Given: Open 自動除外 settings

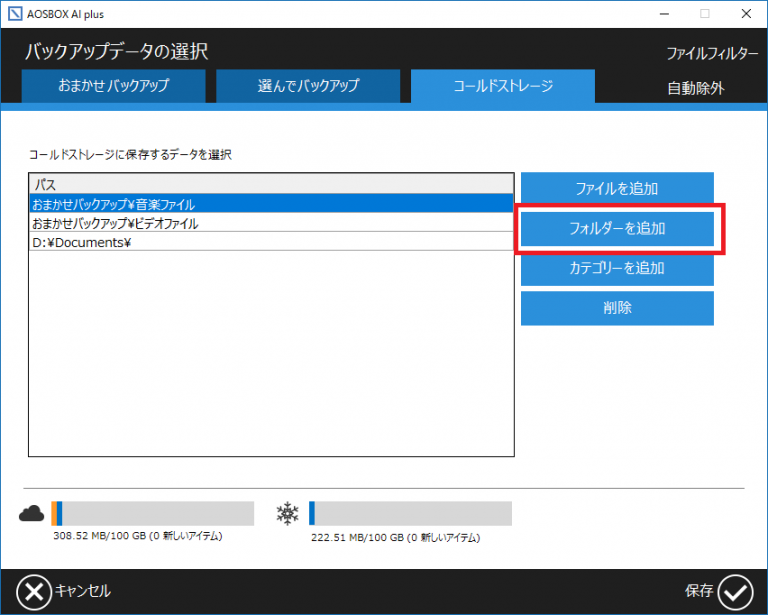Looking at the screenshot, I should tap(696, 88).
